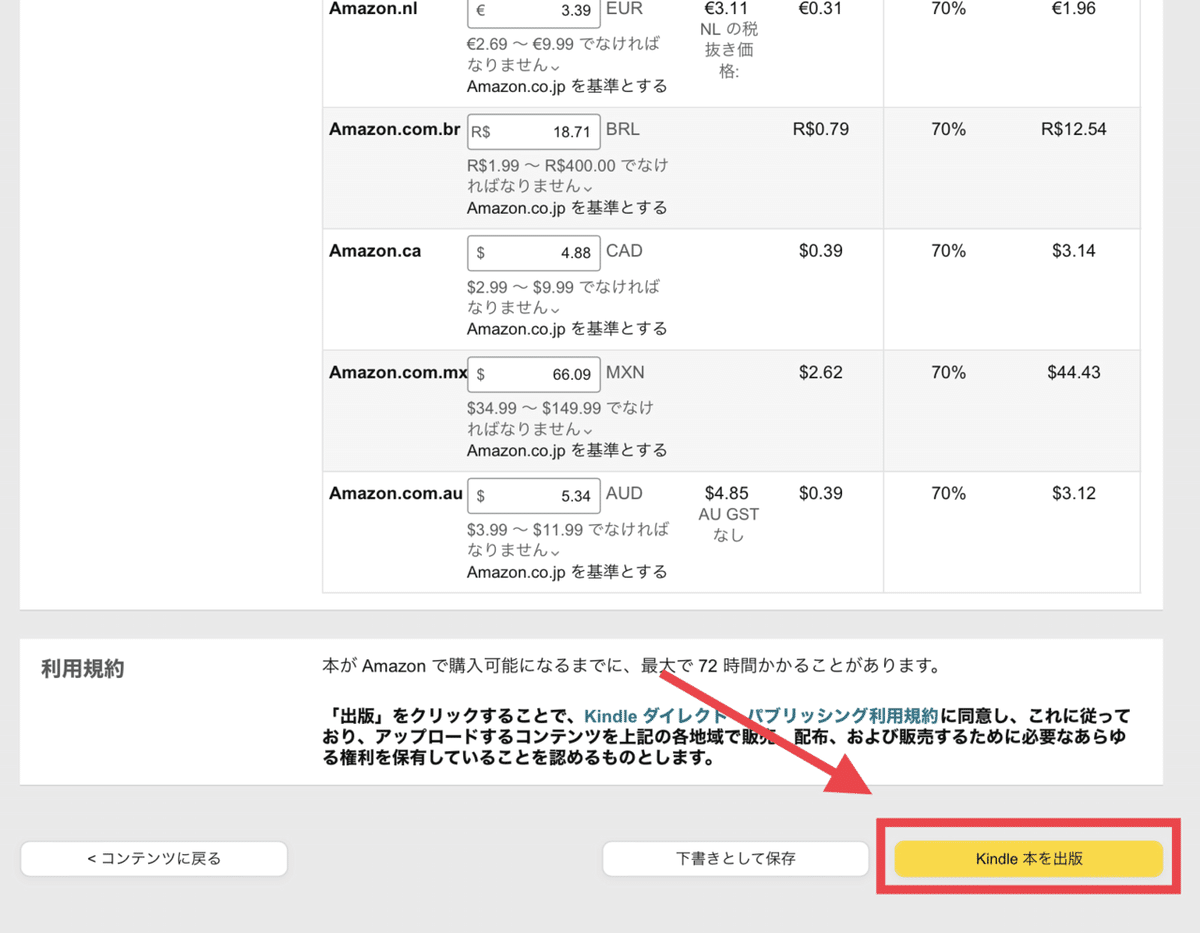
Task: Select Amazon.nl marketplace label
Action: click(x=373, y=9)
